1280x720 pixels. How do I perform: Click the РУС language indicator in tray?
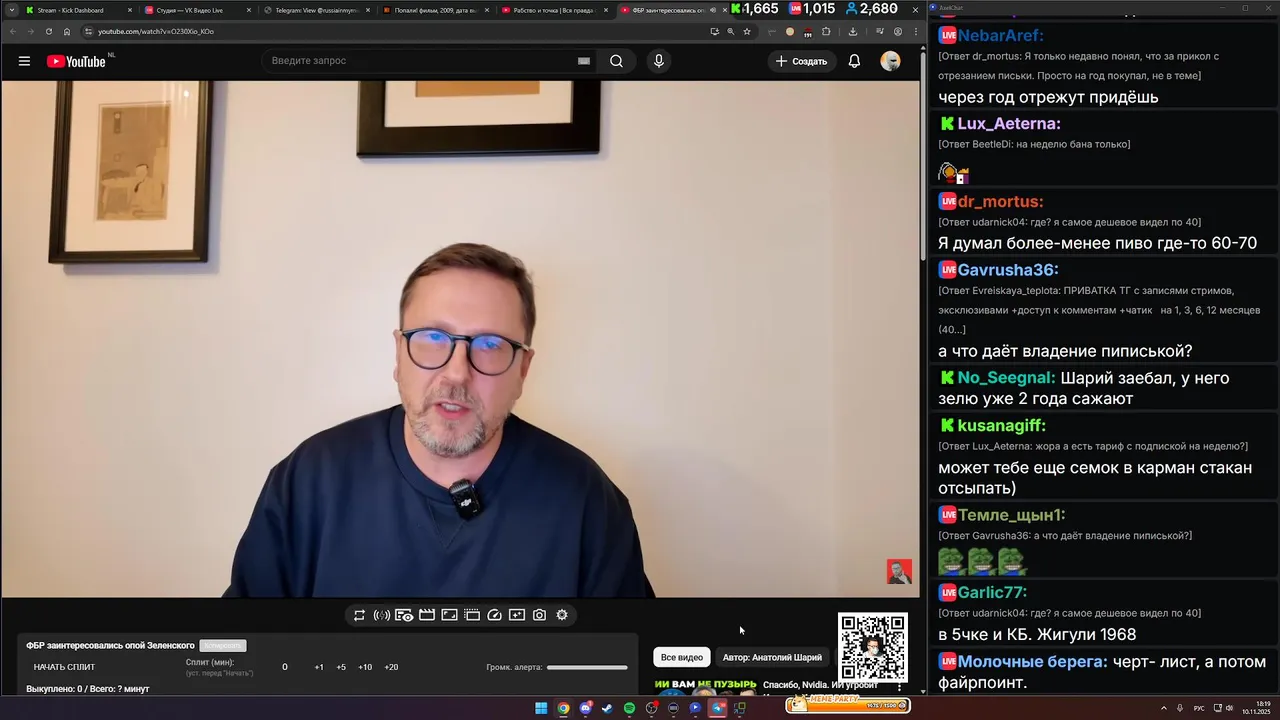point(1199,708)
